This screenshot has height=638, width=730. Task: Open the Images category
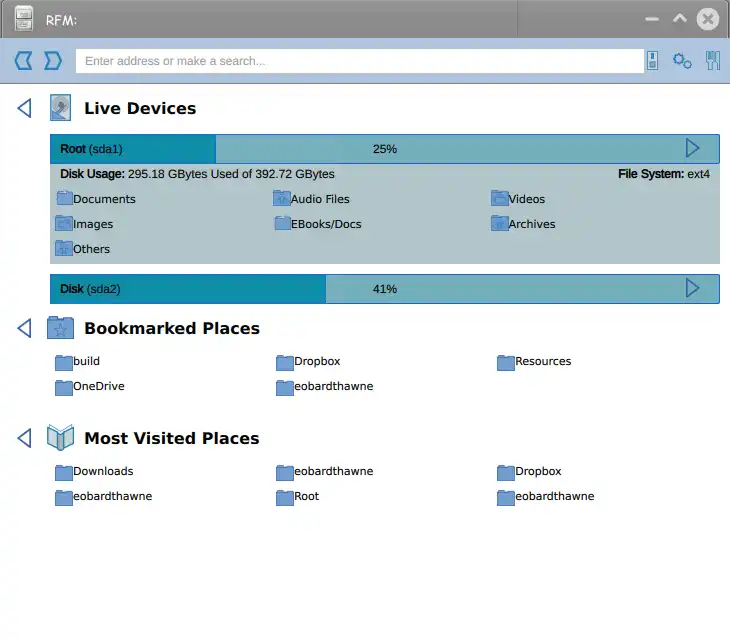click(84, 224)
